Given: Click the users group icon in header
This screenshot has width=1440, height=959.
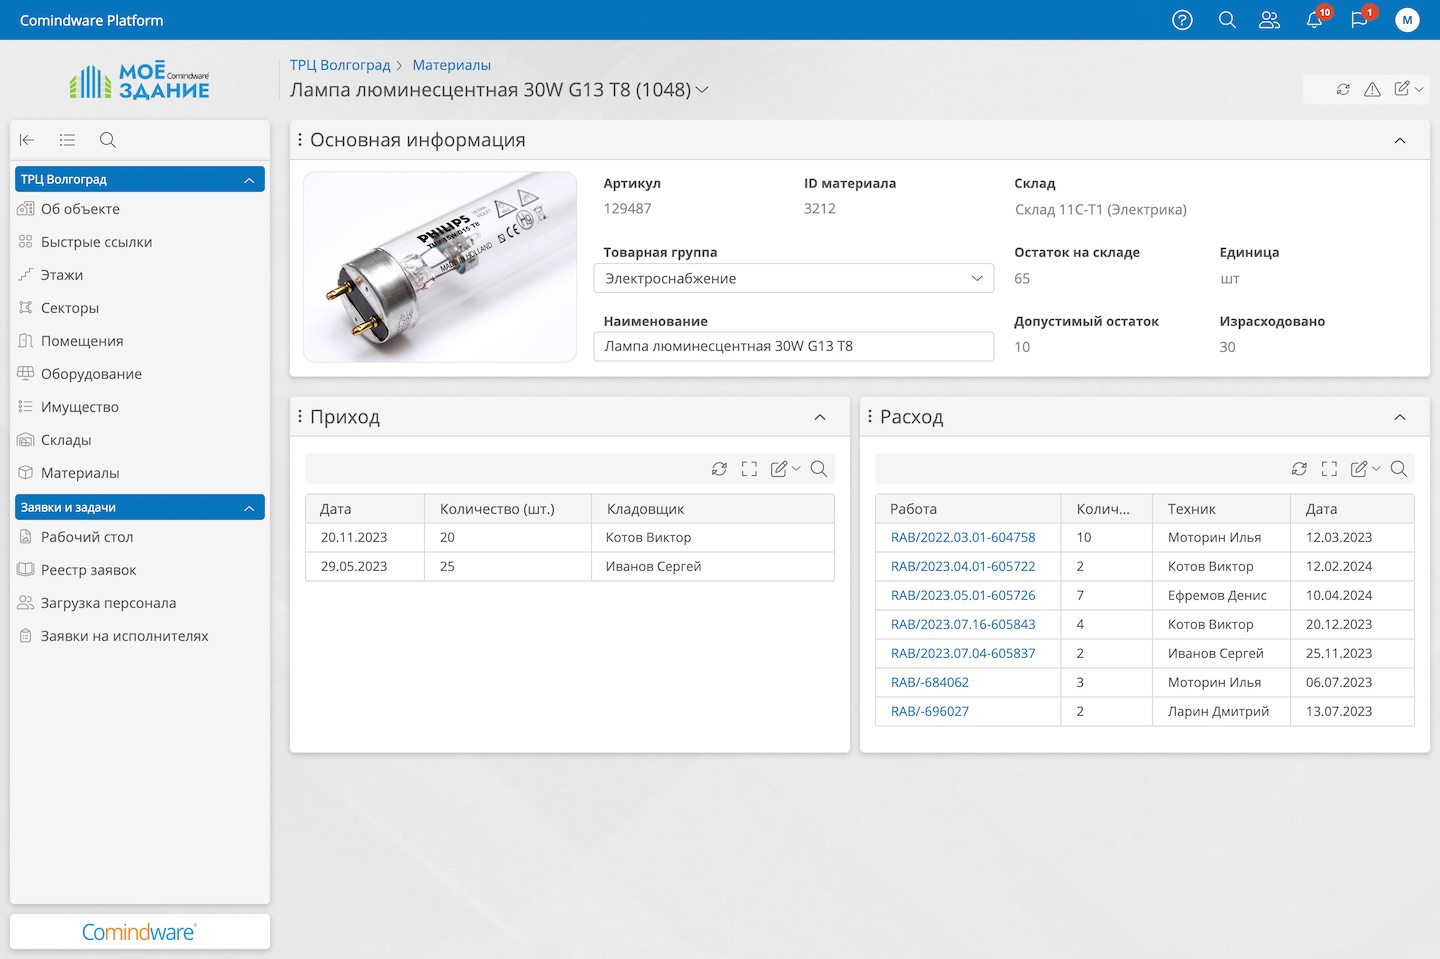Looking at the screenshot, I should (1269, 20).
